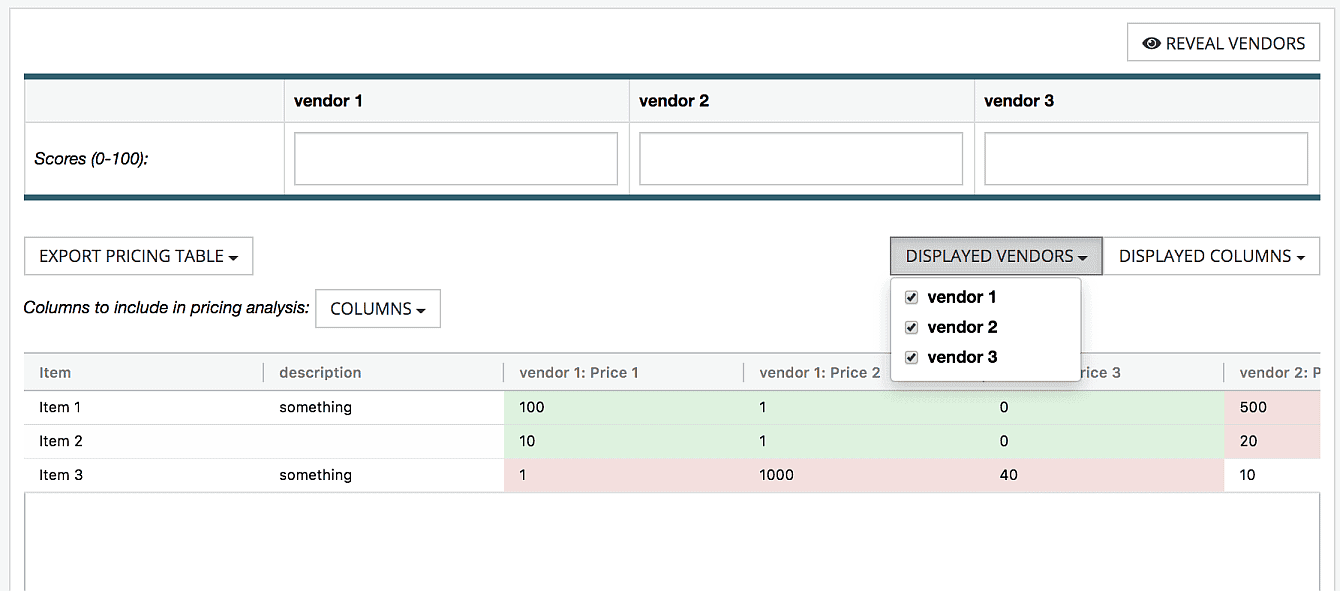Click the vendor 1: Price 2 column header

point(820,372)
